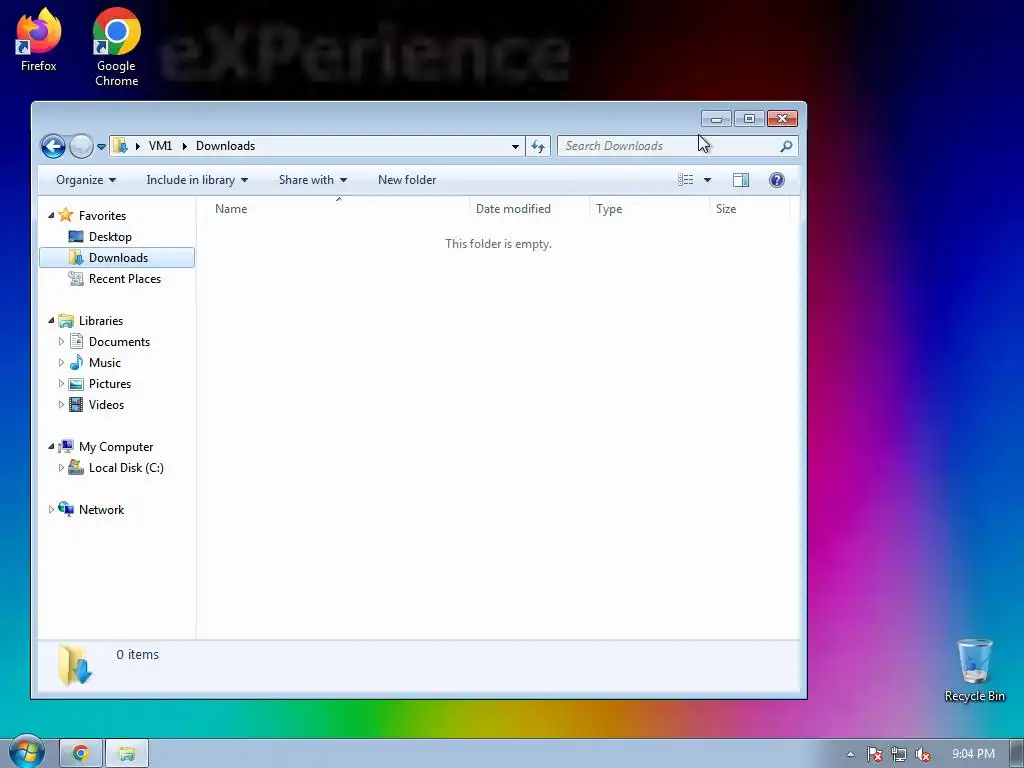Viewport: 1024px width, 768px height.
Task: Close the Downloads window
Action: coord(782,119)
